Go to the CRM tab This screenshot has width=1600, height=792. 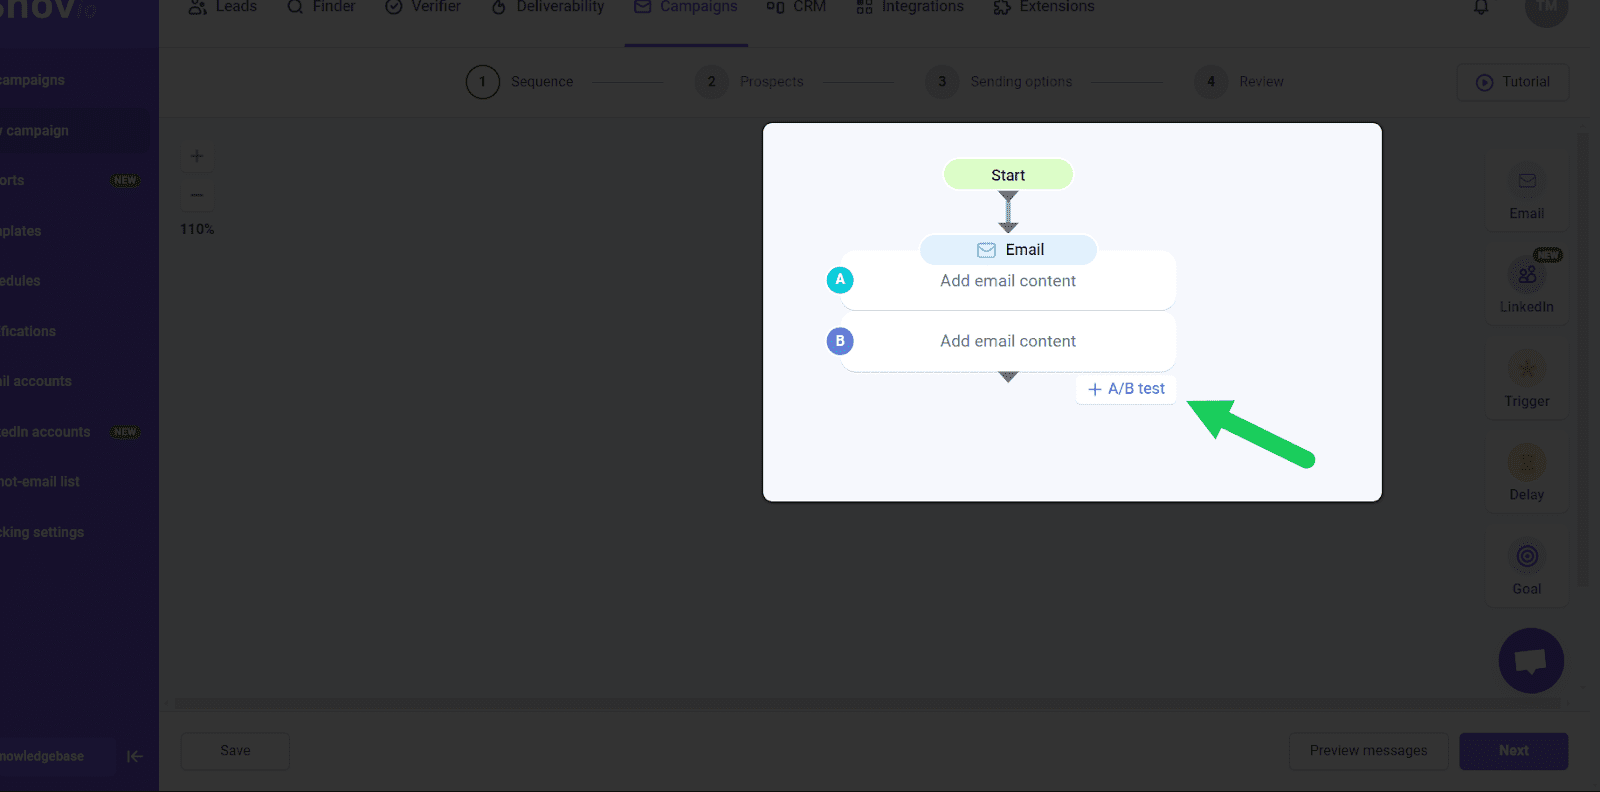click(796, 8)
